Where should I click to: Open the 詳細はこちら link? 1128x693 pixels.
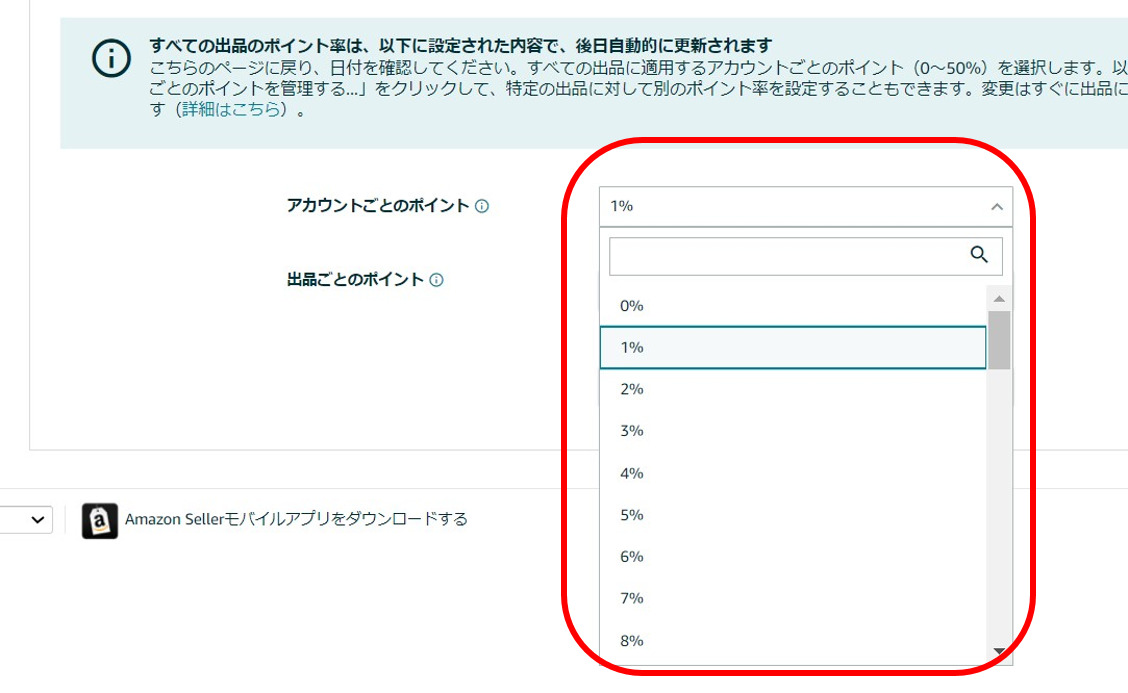[x=234, y=110]
